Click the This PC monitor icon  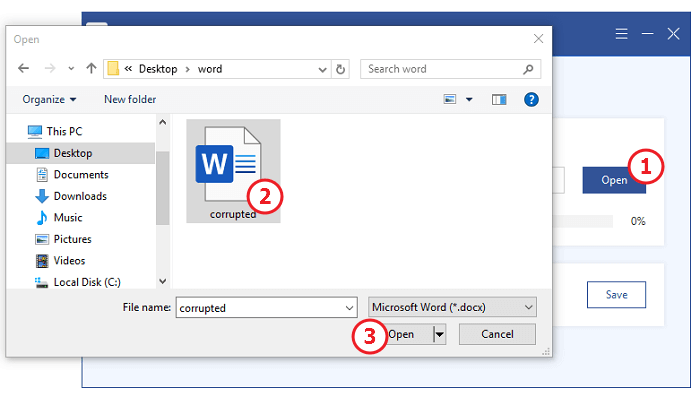click(x=34, y=131)
